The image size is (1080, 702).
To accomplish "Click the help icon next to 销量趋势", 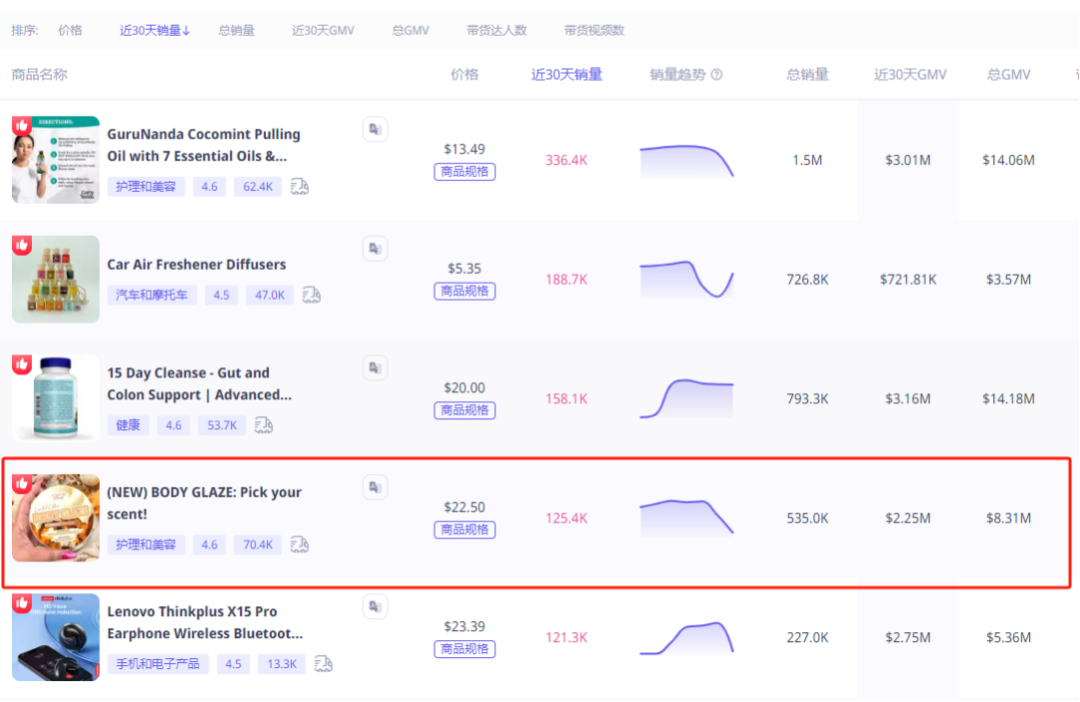I will [716, 75].
